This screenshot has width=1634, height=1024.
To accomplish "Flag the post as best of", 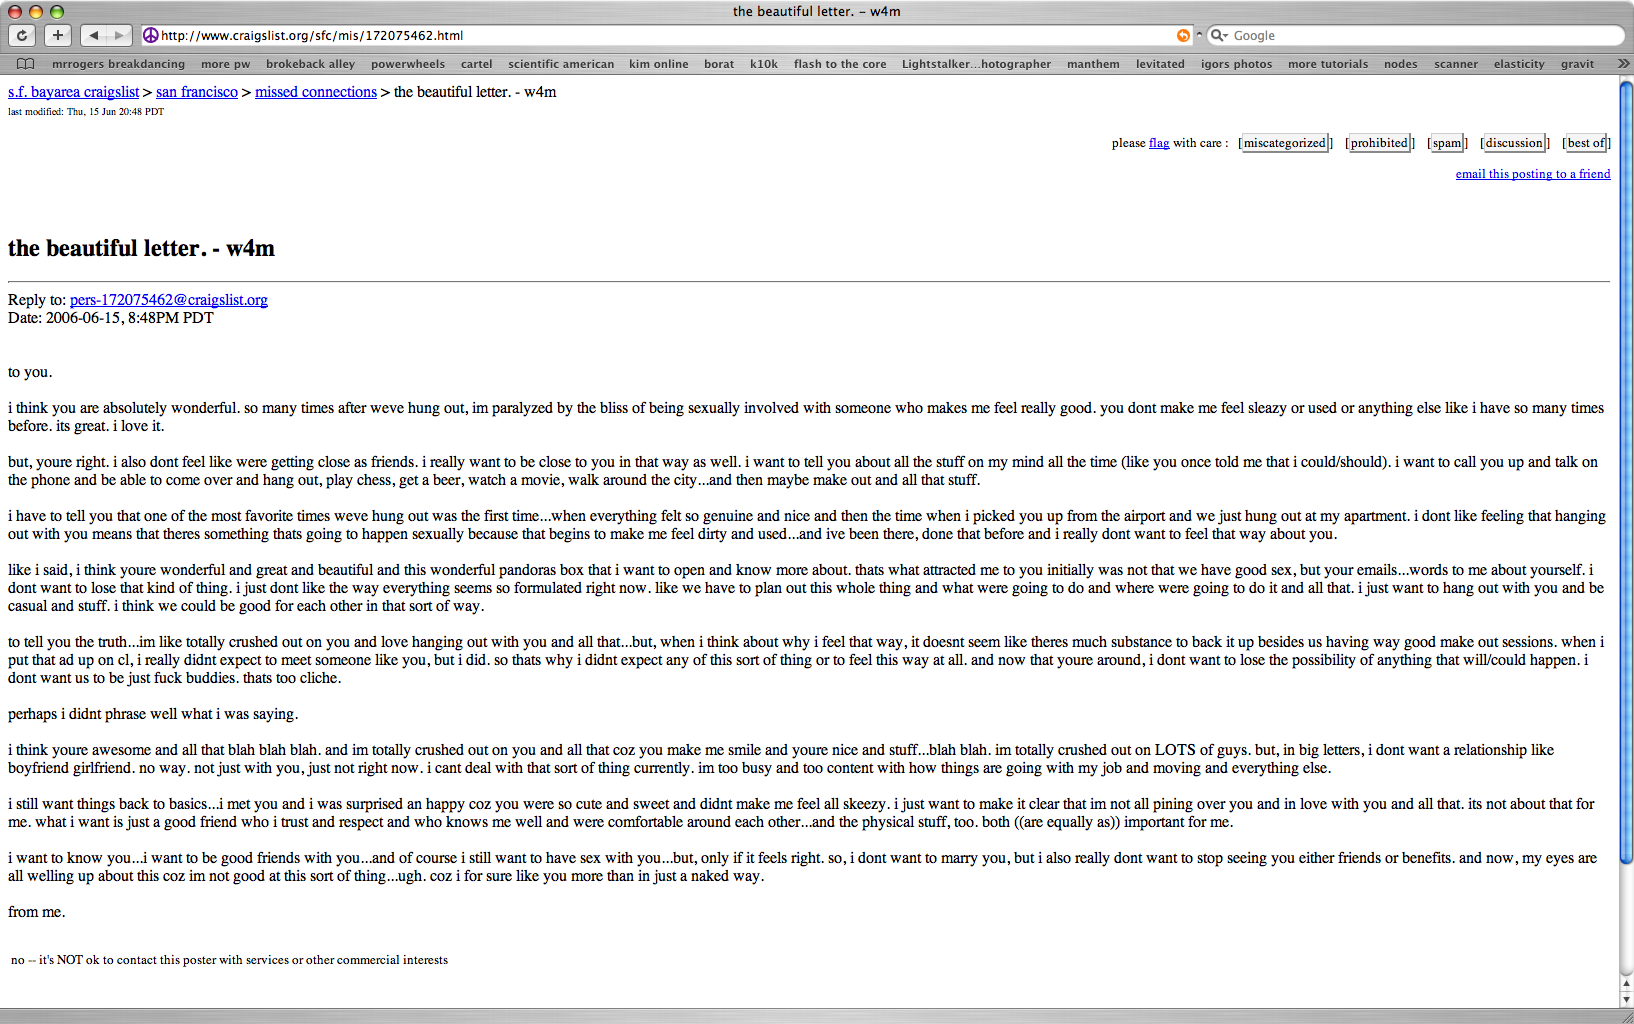I will coord(1586,143).
